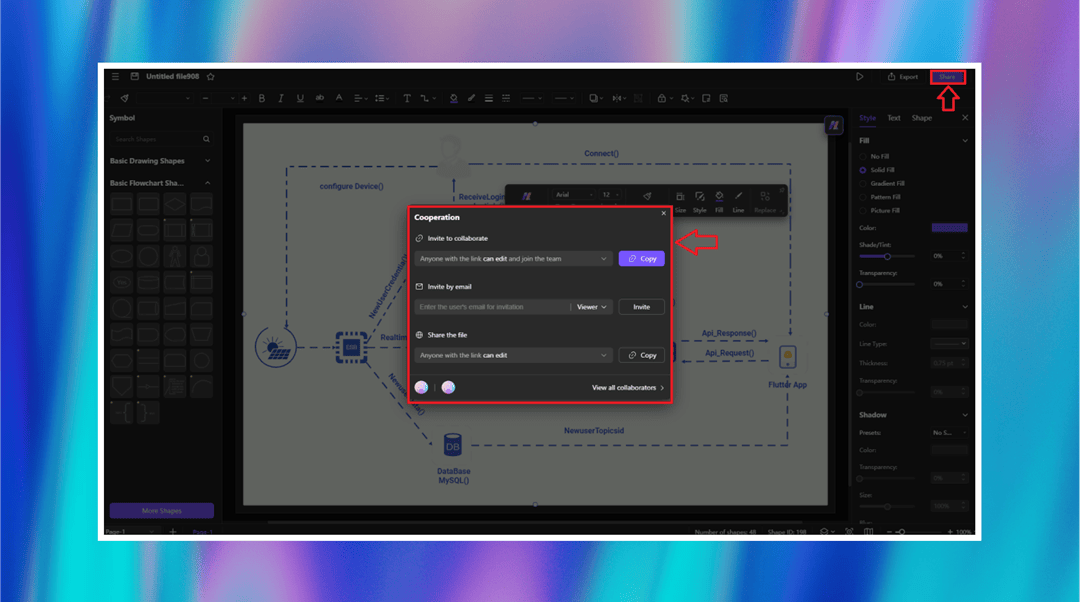
Task: Click the first collaborator avatar
Action: [x=422, y=388]
